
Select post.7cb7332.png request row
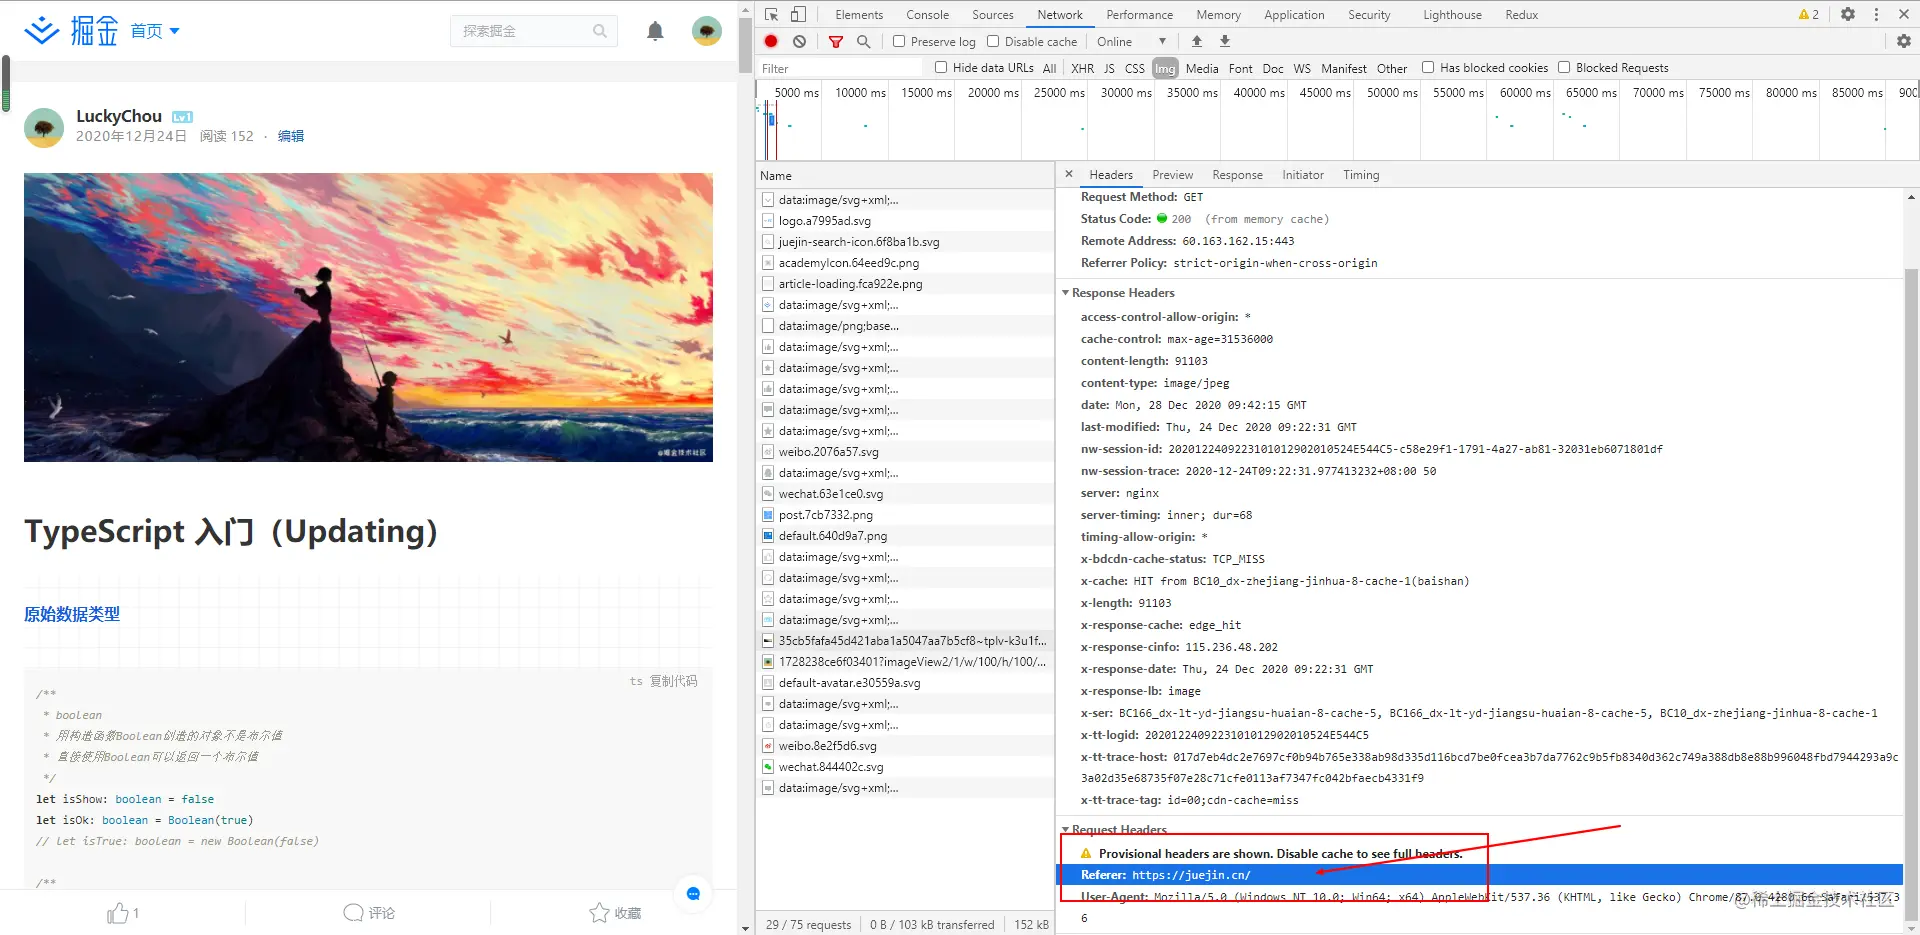(905, 515)
